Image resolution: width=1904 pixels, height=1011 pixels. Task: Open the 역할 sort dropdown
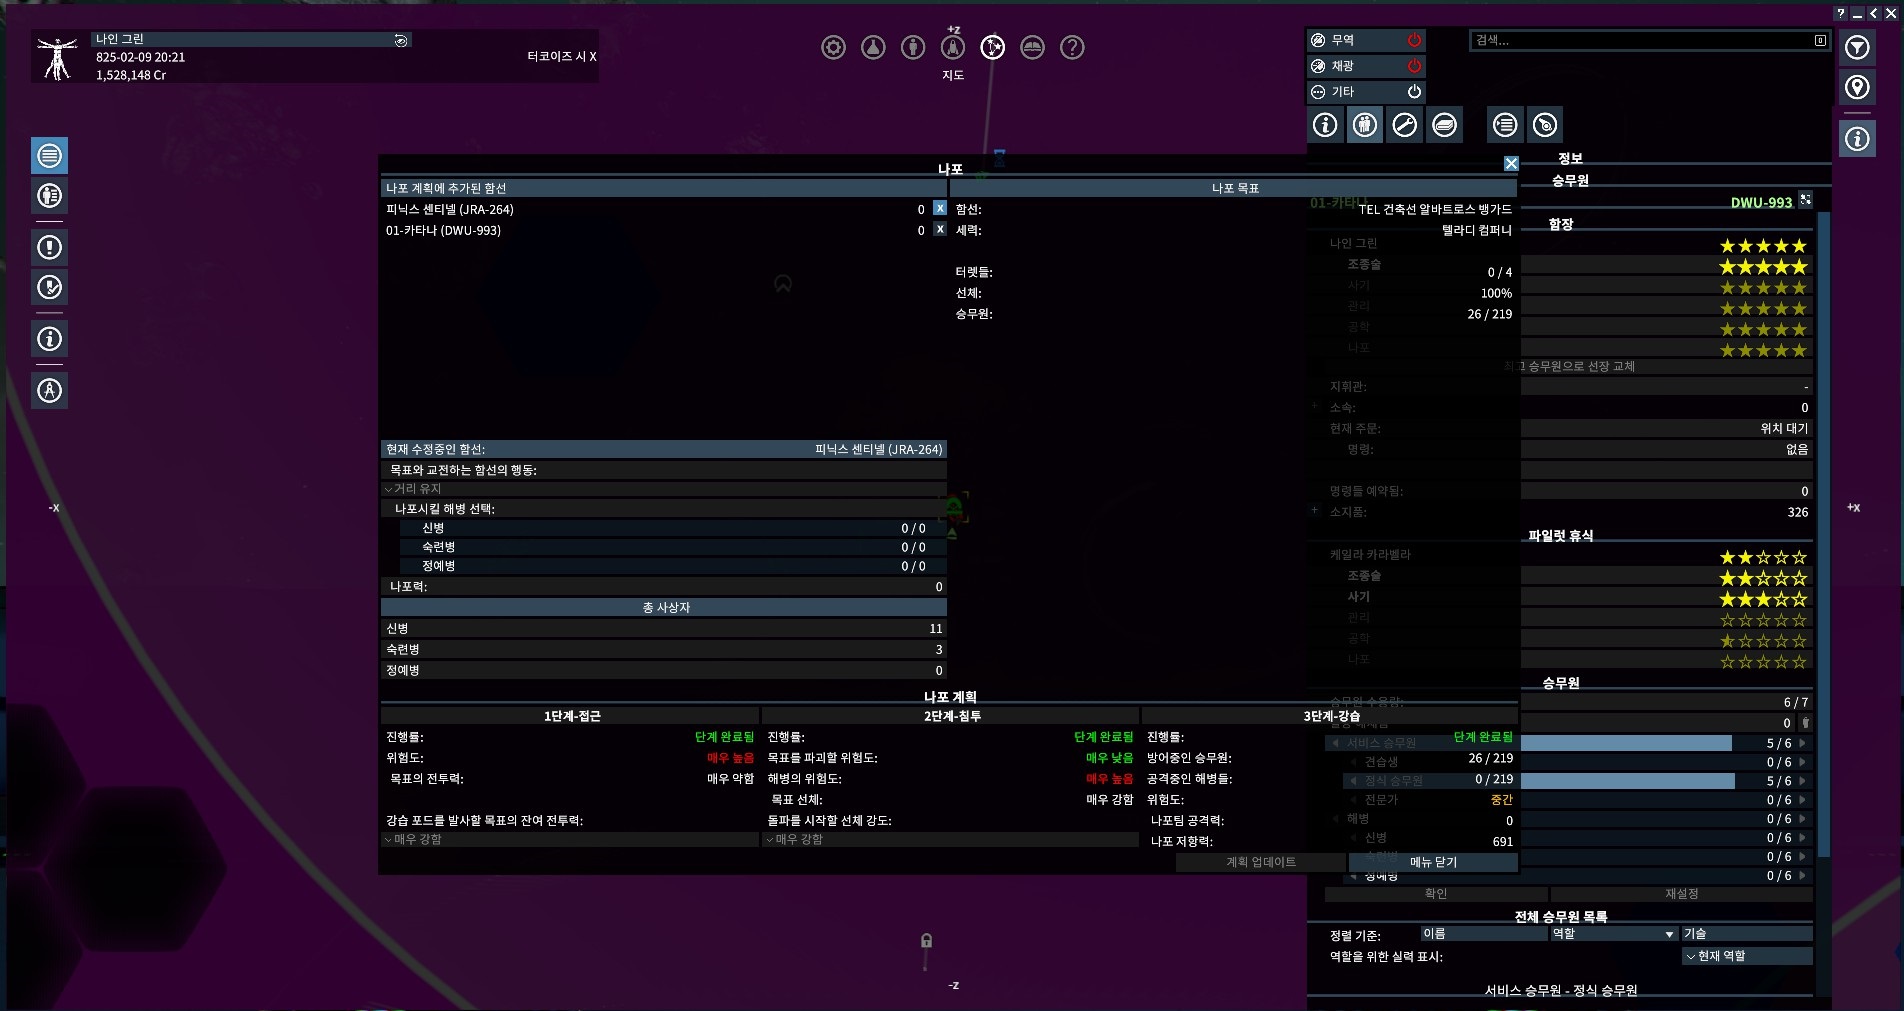[x=1615, y=934]
